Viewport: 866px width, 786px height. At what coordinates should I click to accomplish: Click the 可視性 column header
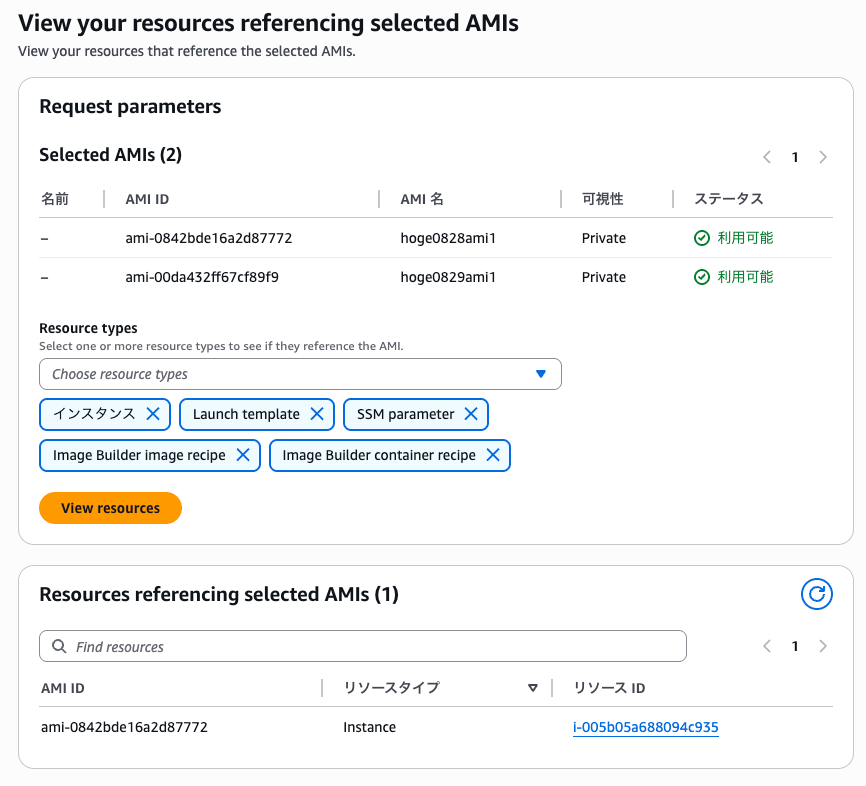(603, 199)
